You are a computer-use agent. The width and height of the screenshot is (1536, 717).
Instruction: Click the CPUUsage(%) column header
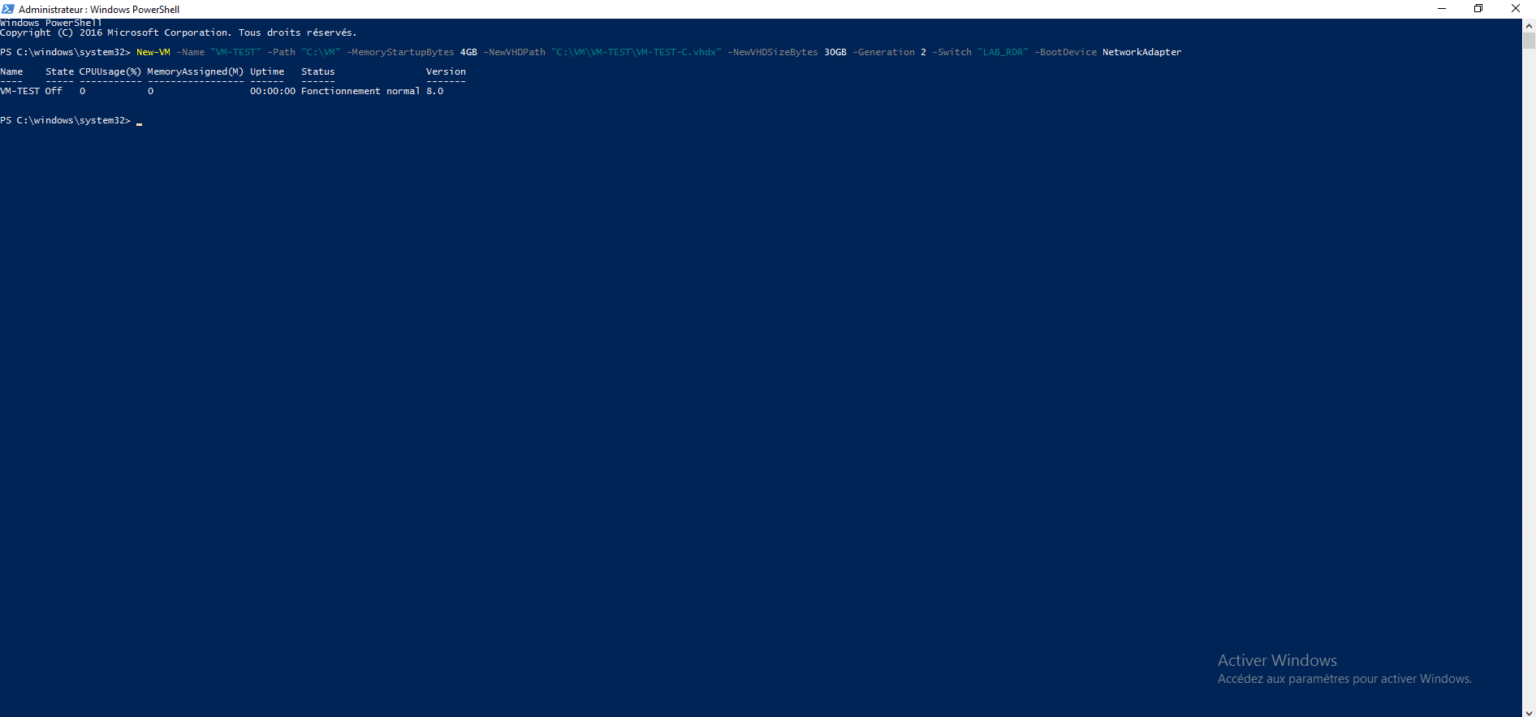[110, 71]
